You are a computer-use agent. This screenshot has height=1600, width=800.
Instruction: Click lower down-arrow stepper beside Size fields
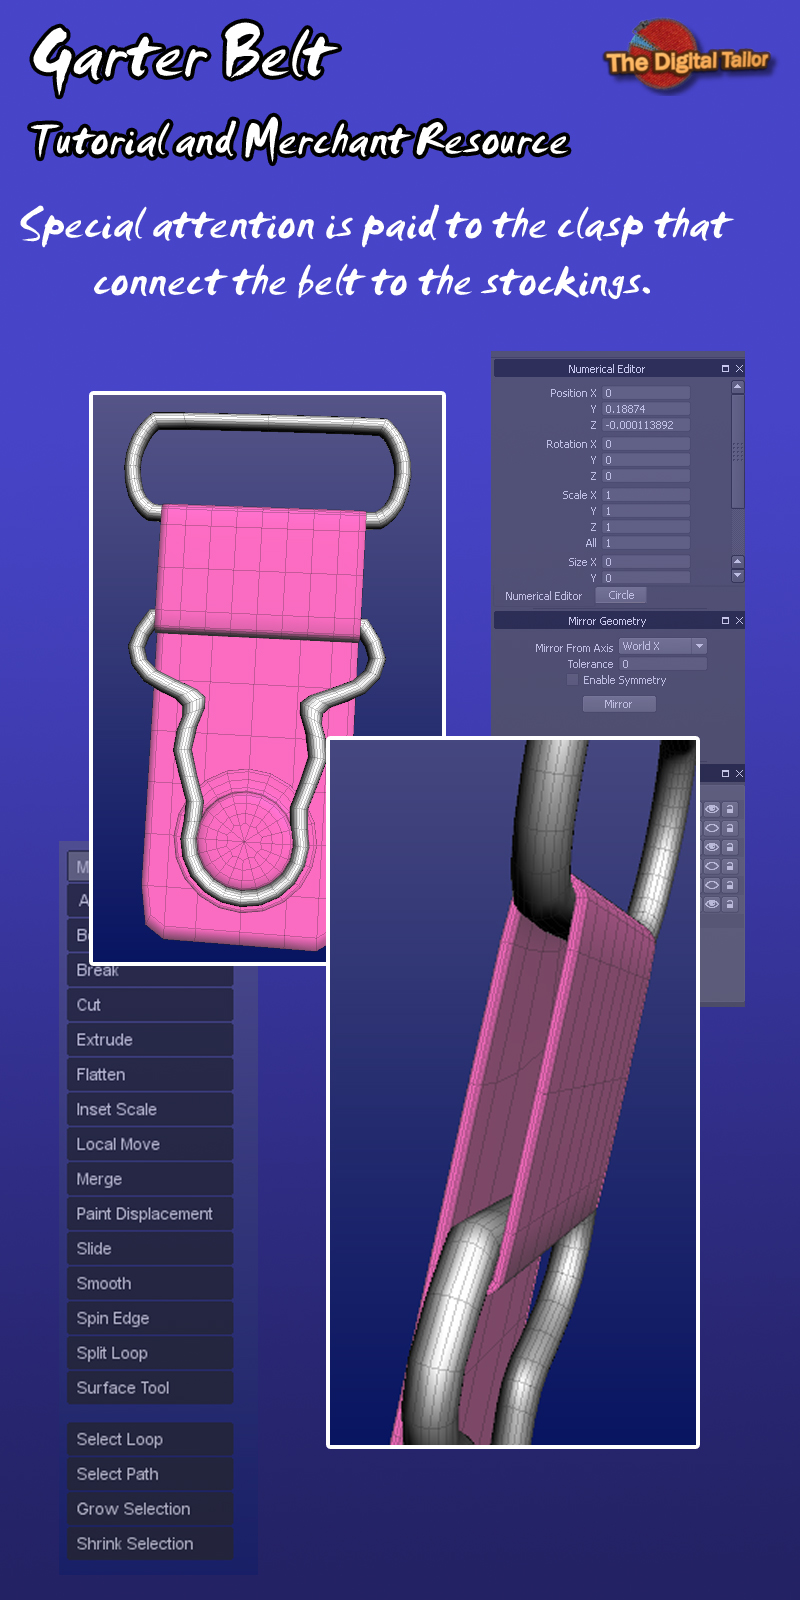738,576
